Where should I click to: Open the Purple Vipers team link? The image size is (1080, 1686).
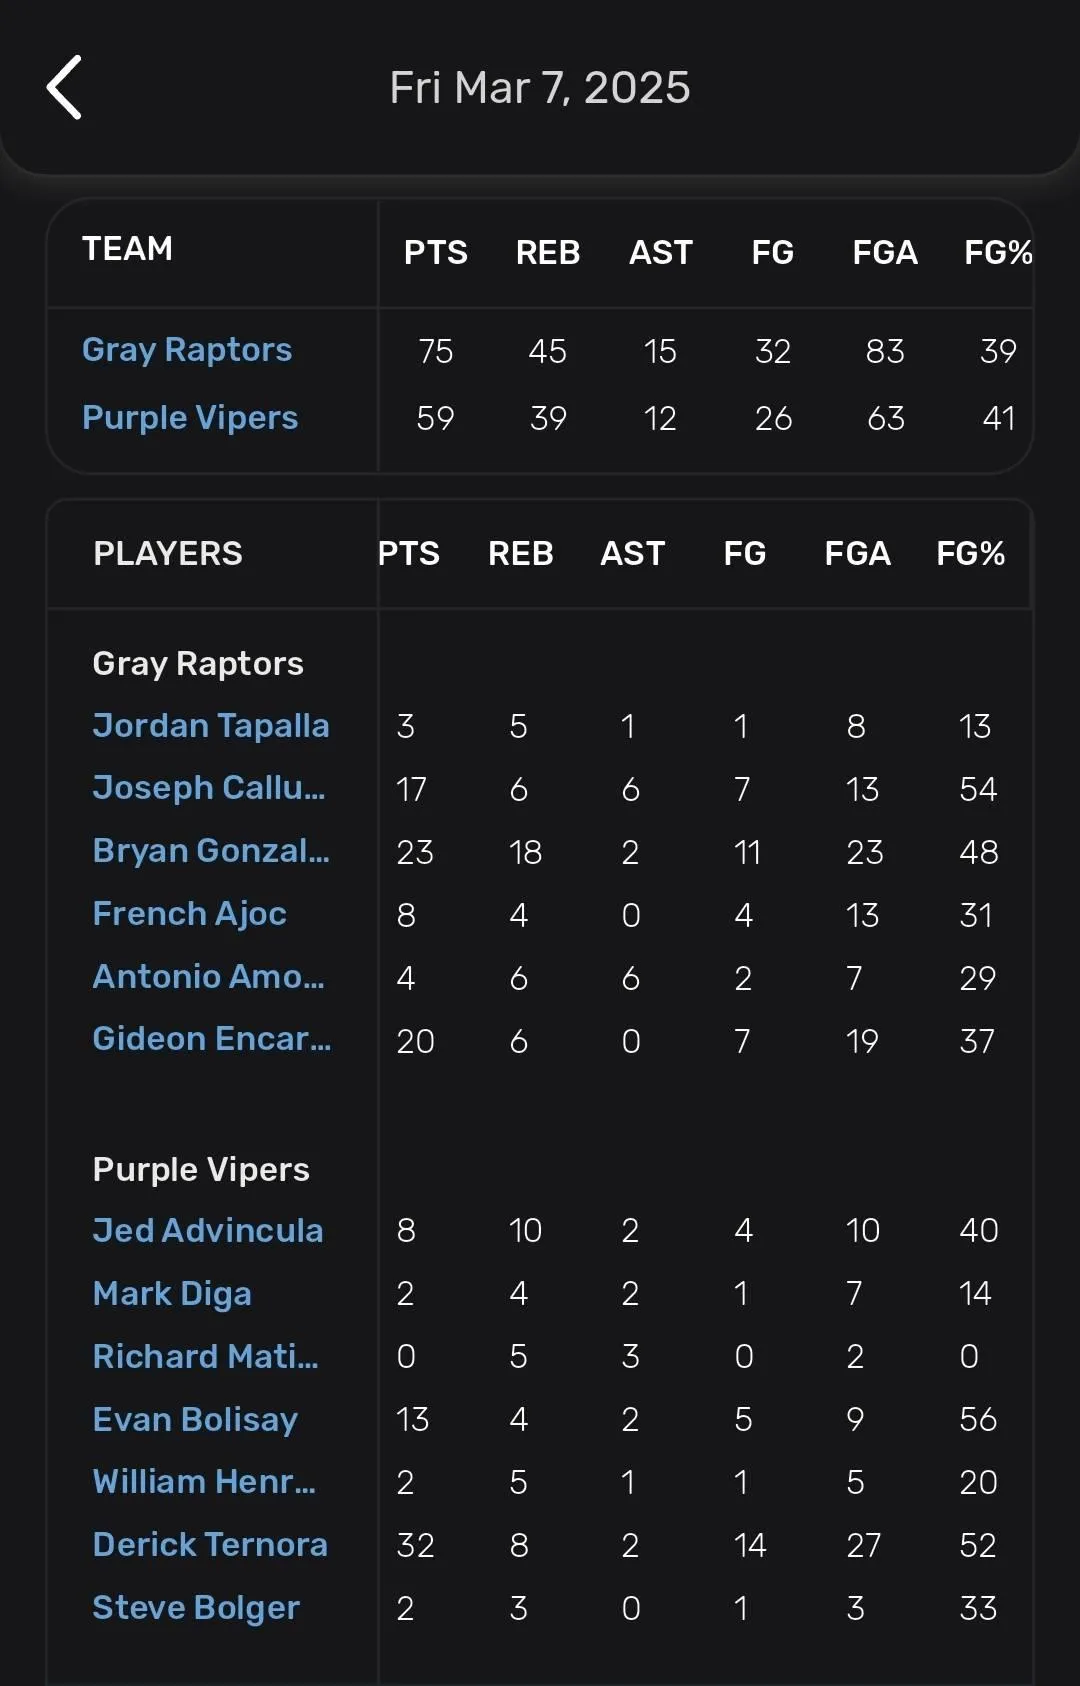click(190, 418)
